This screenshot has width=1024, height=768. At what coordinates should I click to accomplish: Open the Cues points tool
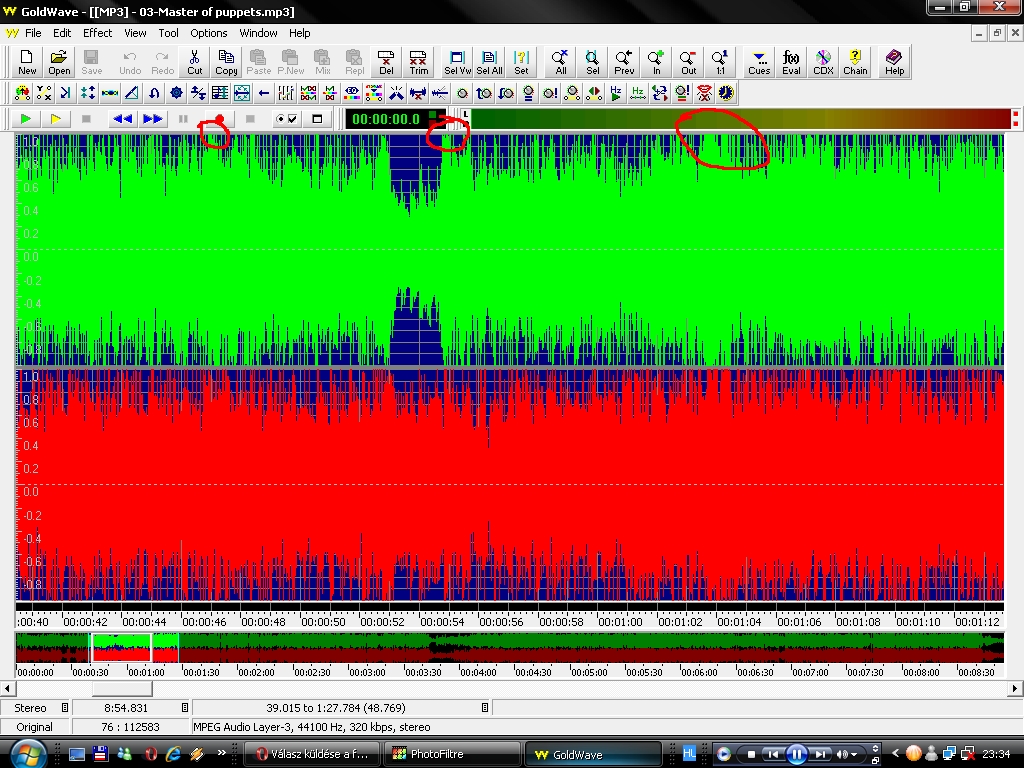pos(759,62)
